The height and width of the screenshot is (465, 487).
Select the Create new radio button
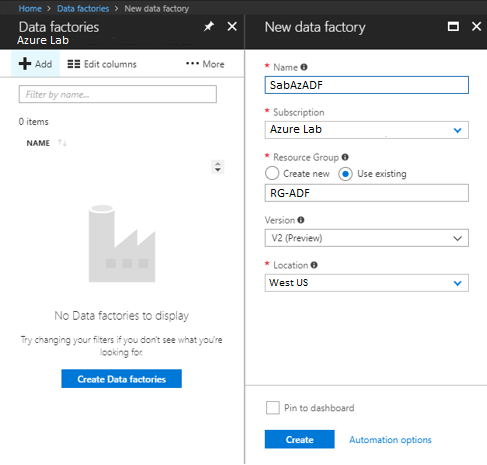[x=272, y=173]
